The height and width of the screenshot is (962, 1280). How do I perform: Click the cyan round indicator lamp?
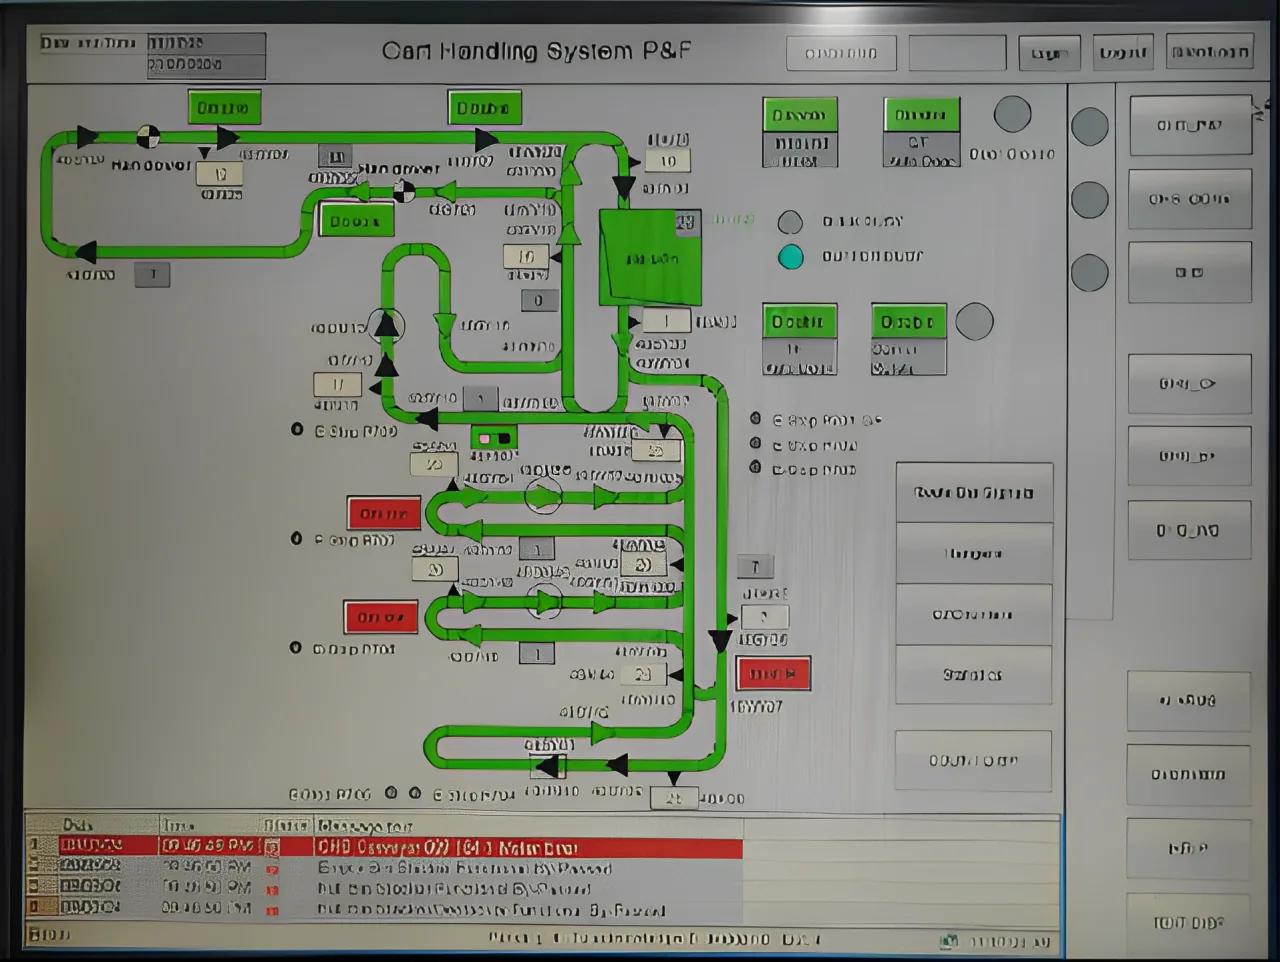click(x=790, y=257)
